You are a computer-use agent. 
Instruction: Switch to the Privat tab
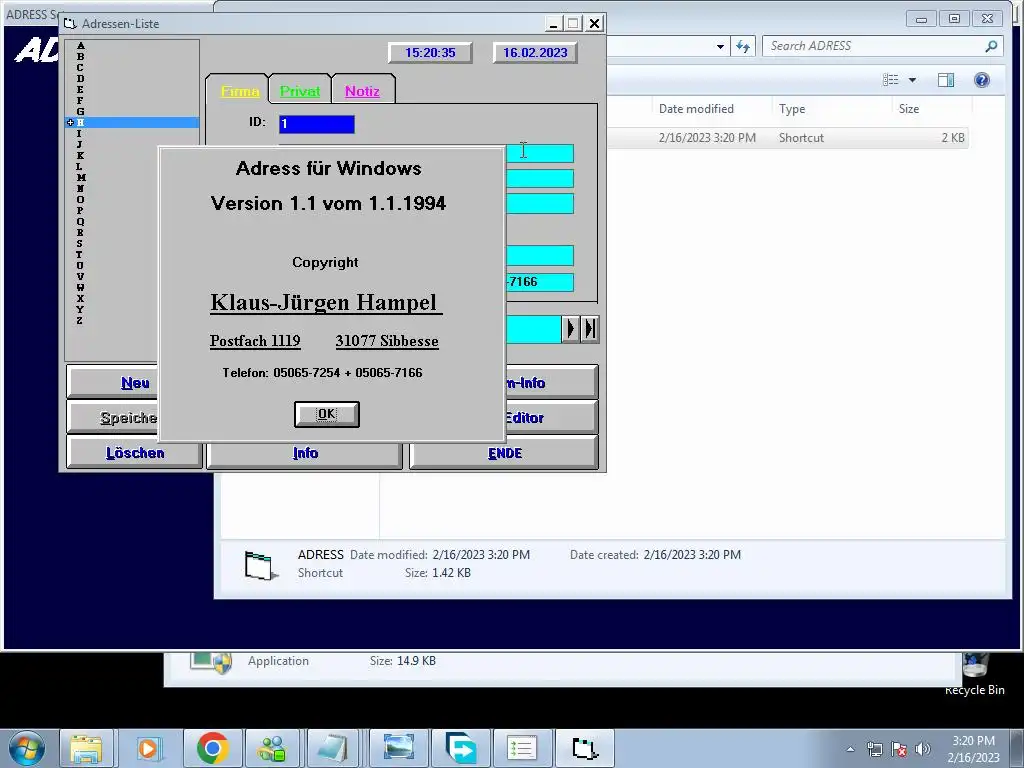[300, 91]
